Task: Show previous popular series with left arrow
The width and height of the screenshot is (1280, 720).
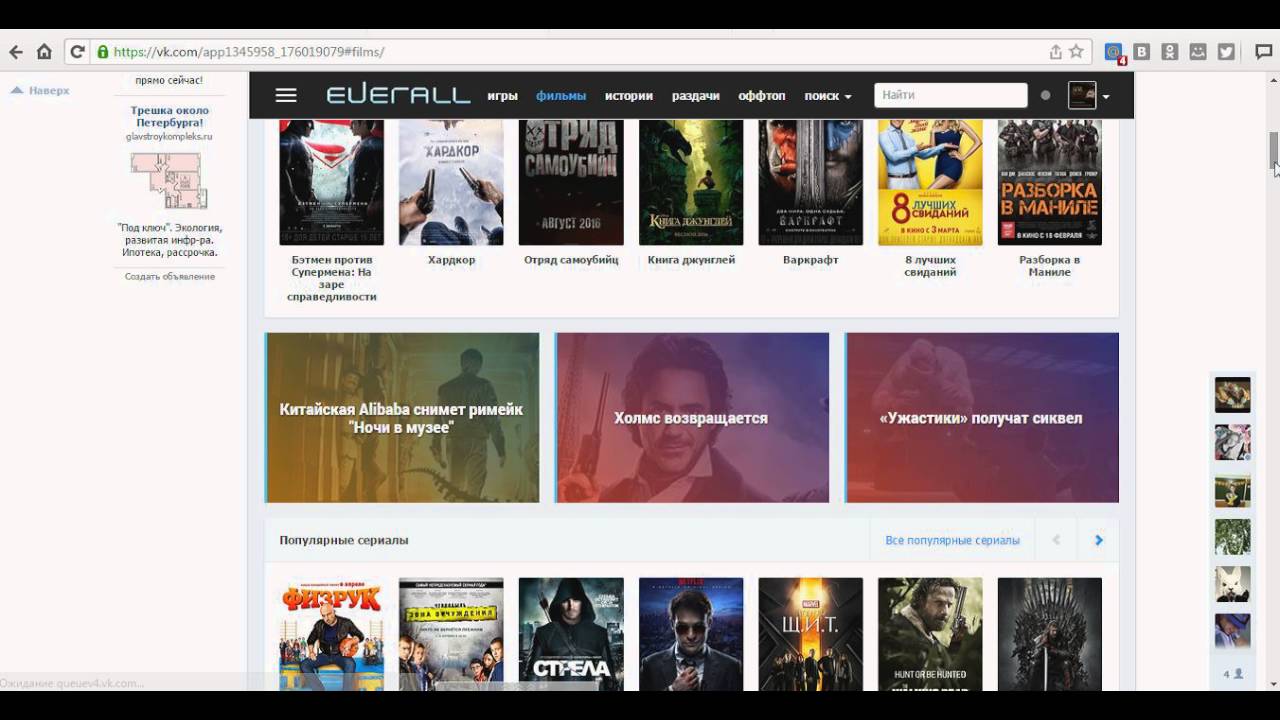Action: [1056, 540]
